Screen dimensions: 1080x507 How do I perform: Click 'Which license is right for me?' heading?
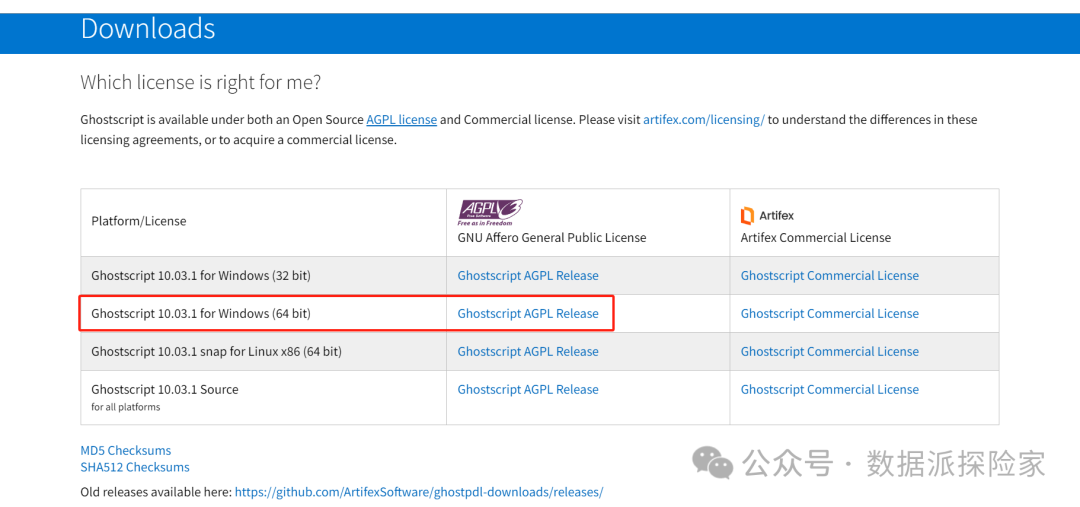pyautogui.click(x=200, y=83)
